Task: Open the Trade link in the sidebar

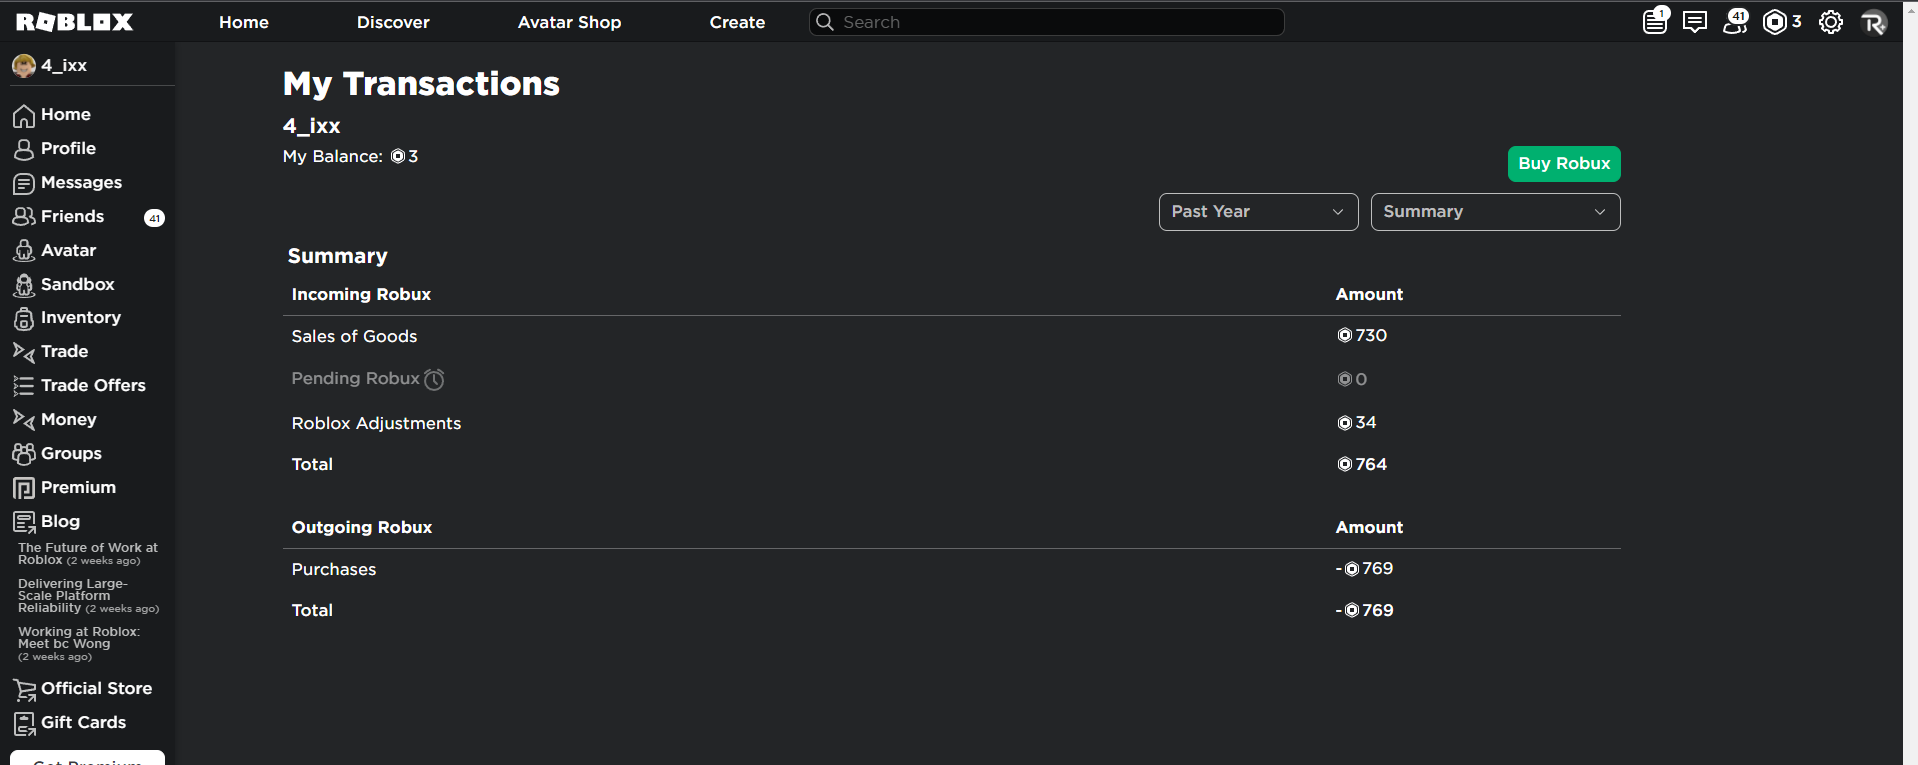Action: coord(65,352)
